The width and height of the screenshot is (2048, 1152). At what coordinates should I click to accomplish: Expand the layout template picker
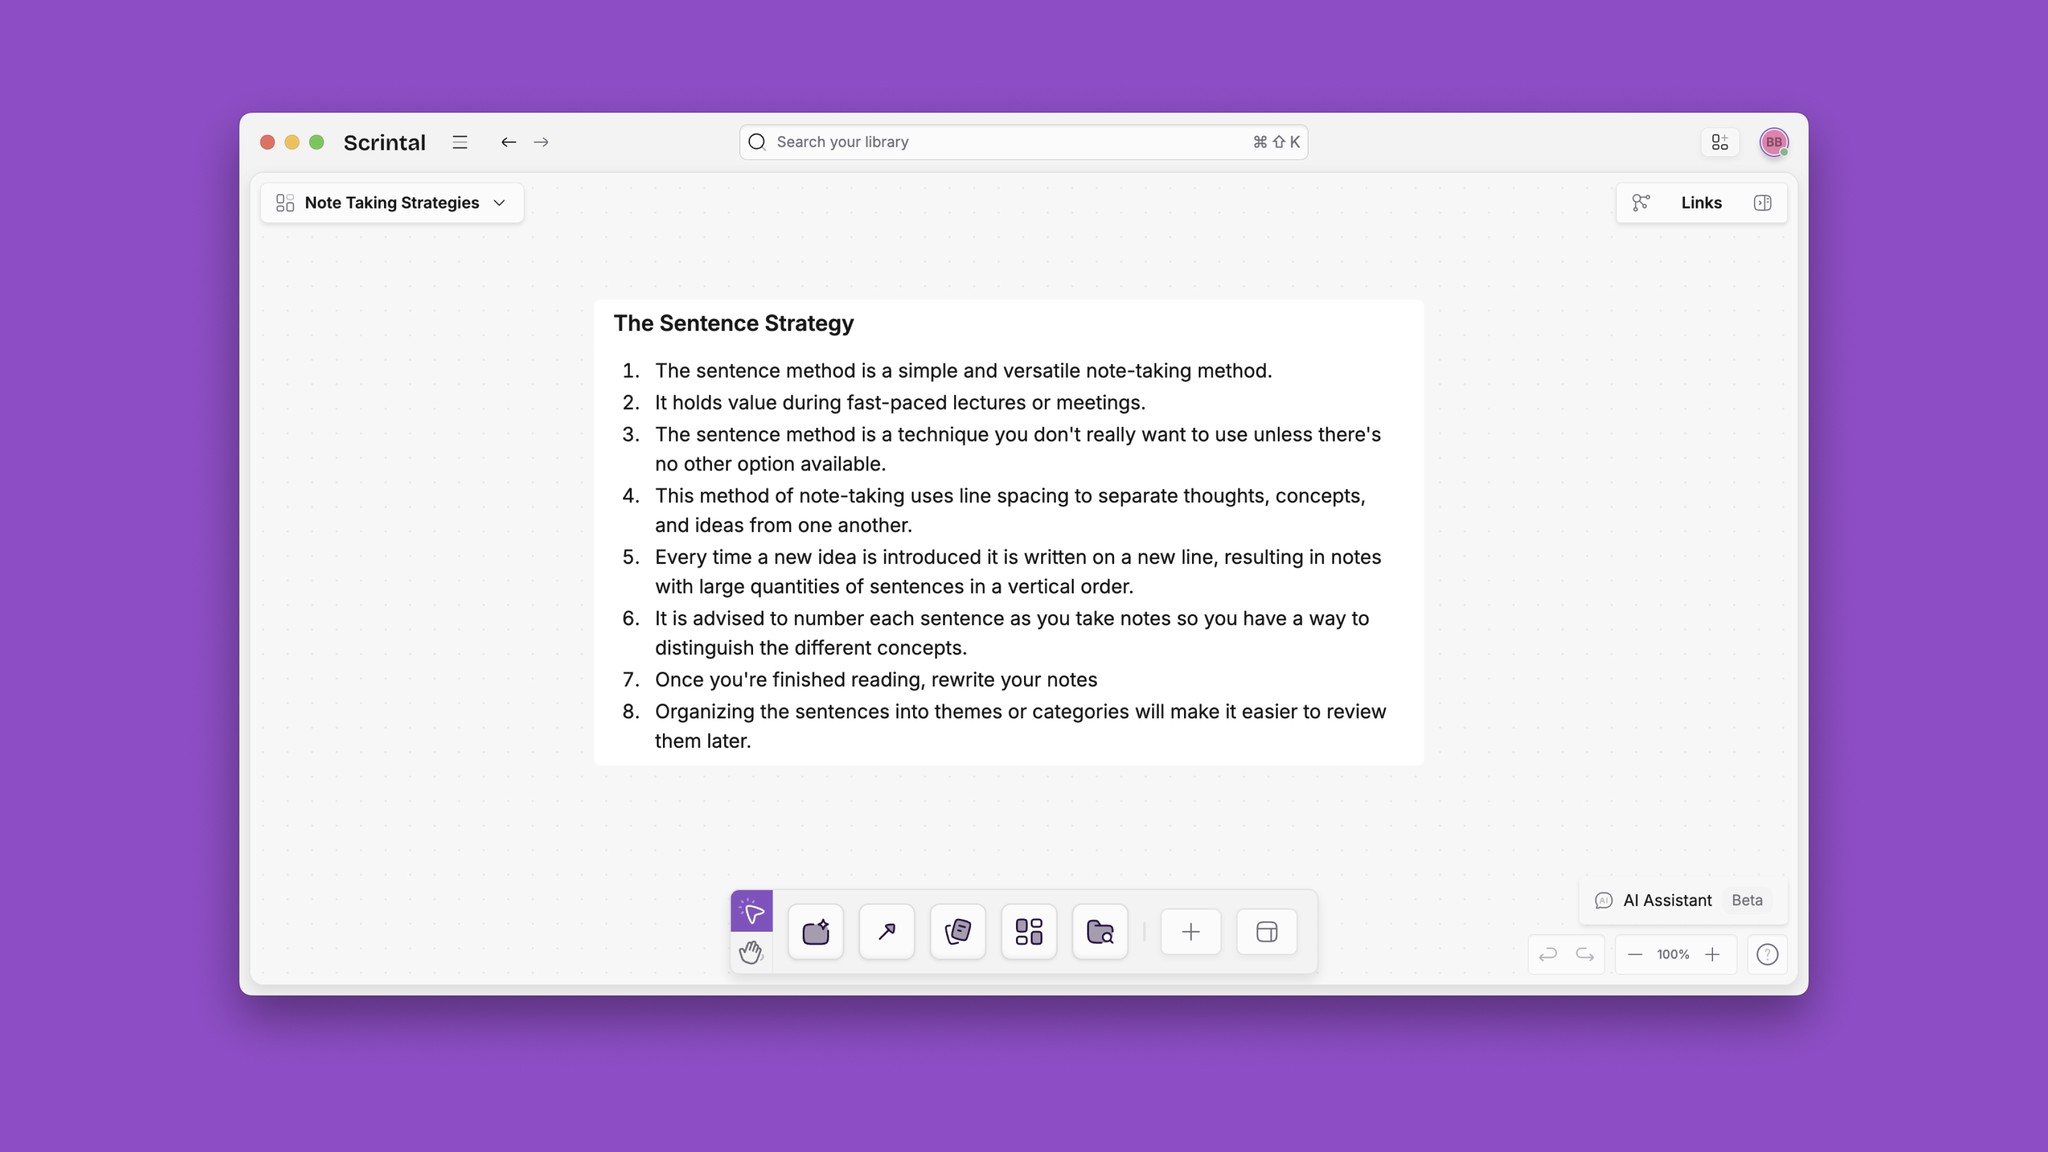[x=1266, y=931]
